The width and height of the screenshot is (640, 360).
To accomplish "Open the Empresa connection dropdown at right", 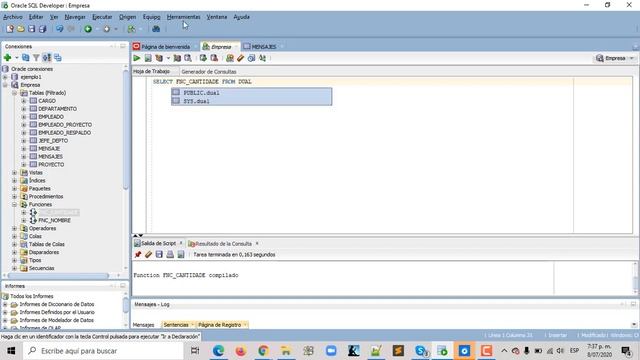I will pyautogui.click(x=632, y=58).
